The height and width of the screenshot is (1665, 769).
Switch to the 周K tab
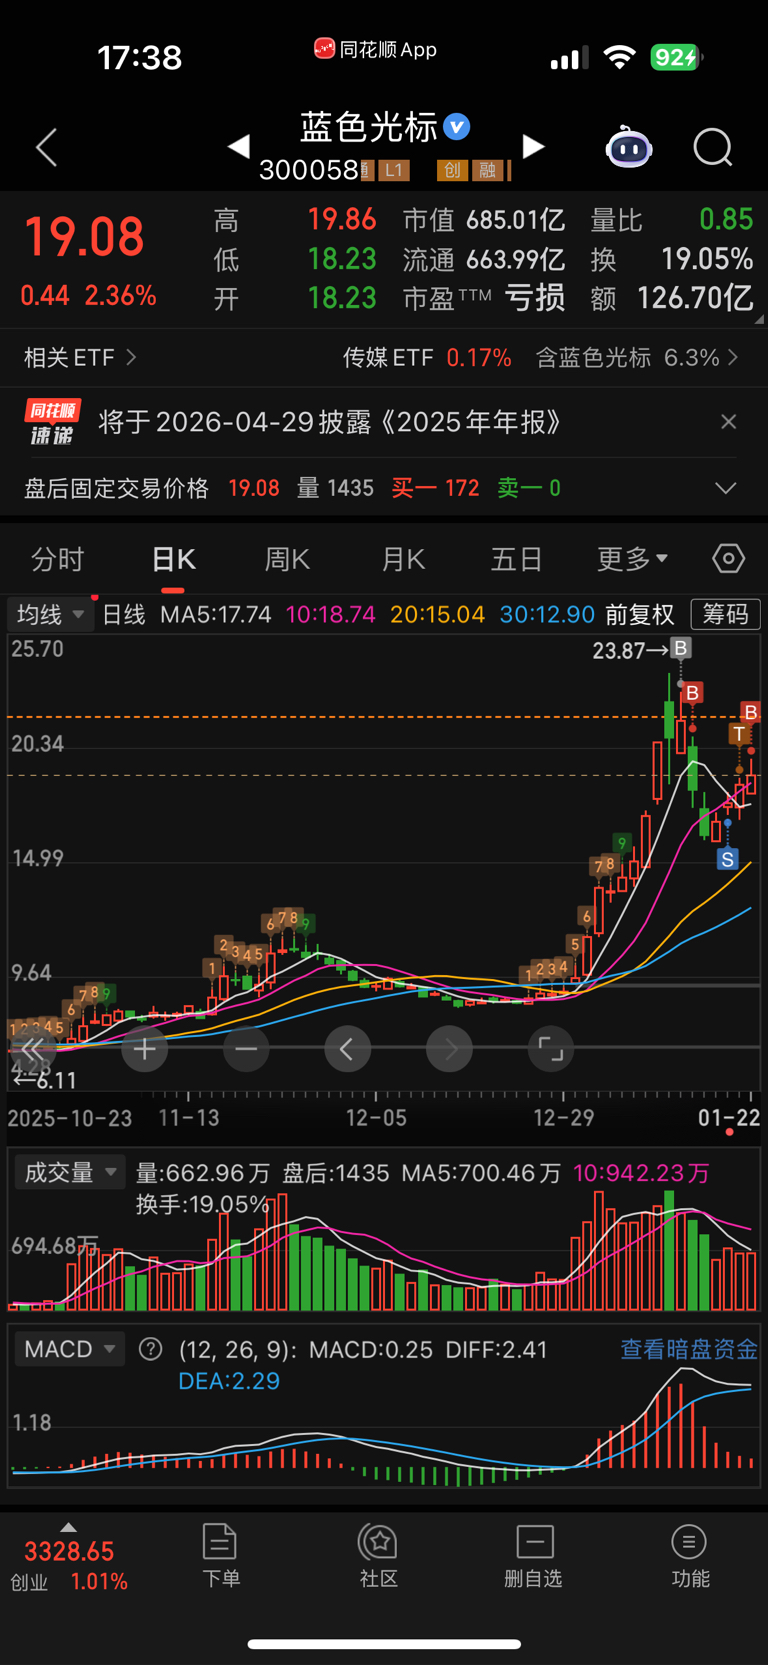tap(287, 559)
